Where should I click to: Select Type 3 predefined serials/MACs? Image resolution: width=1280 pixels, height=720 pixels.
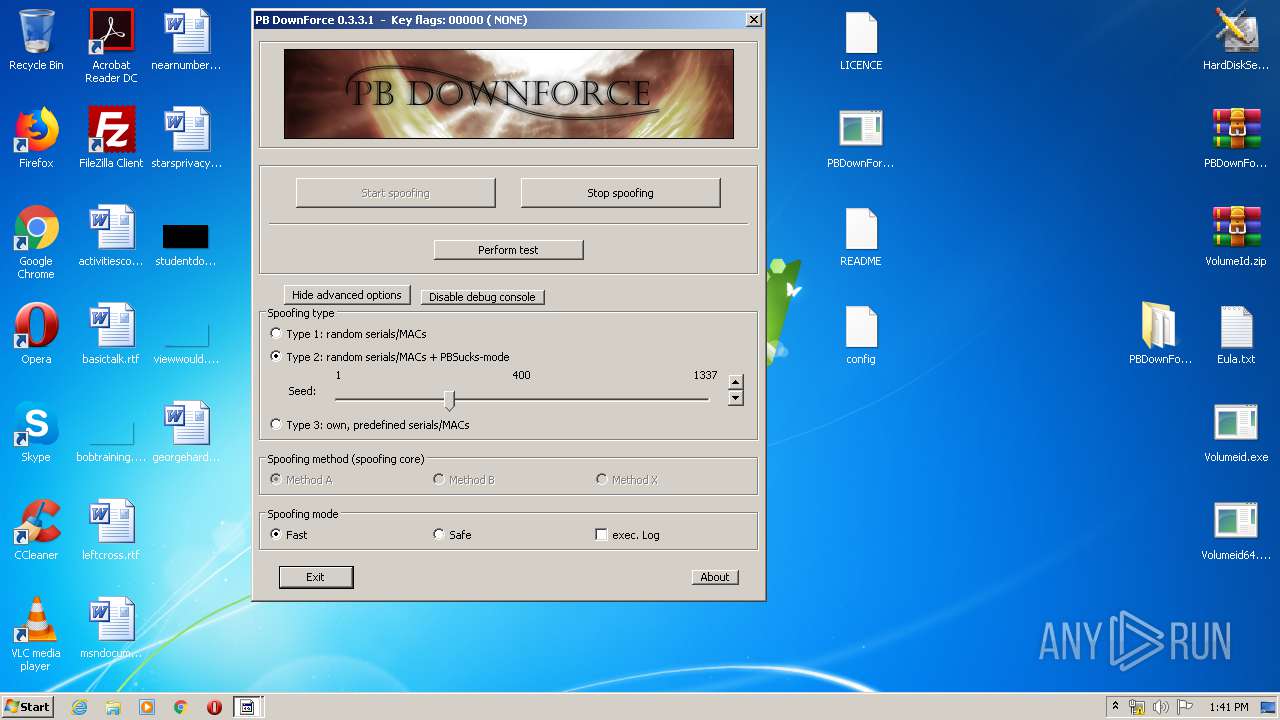370,425
